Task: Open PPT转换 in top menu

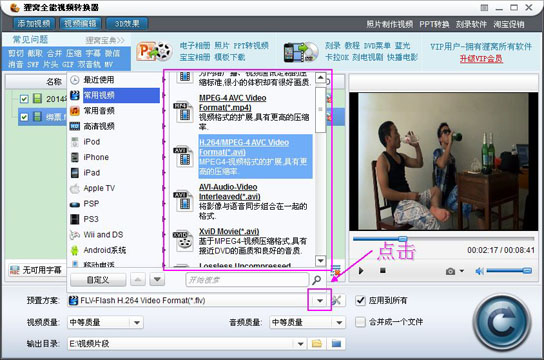Action: (434, 24)
